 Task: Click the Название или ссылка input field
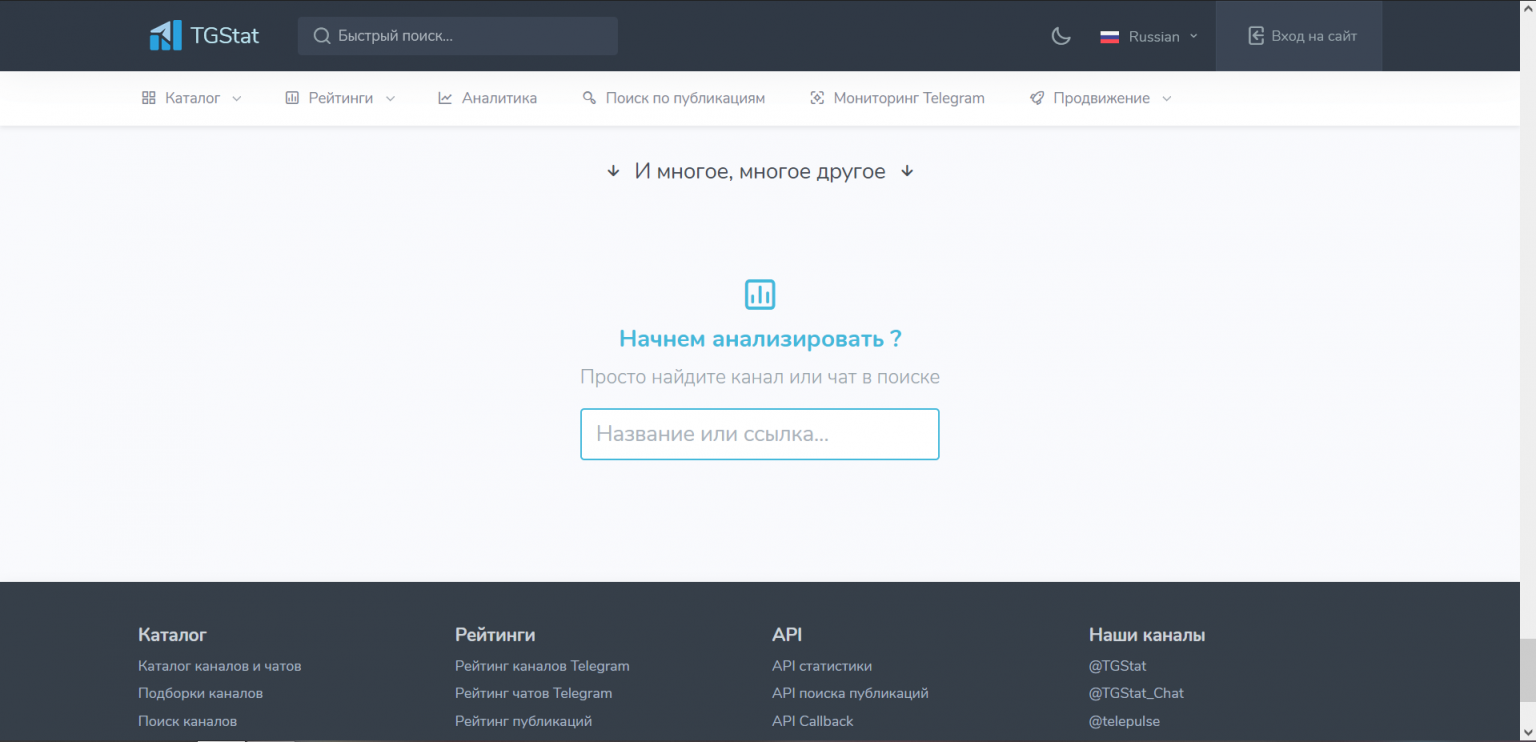[760, 434]
